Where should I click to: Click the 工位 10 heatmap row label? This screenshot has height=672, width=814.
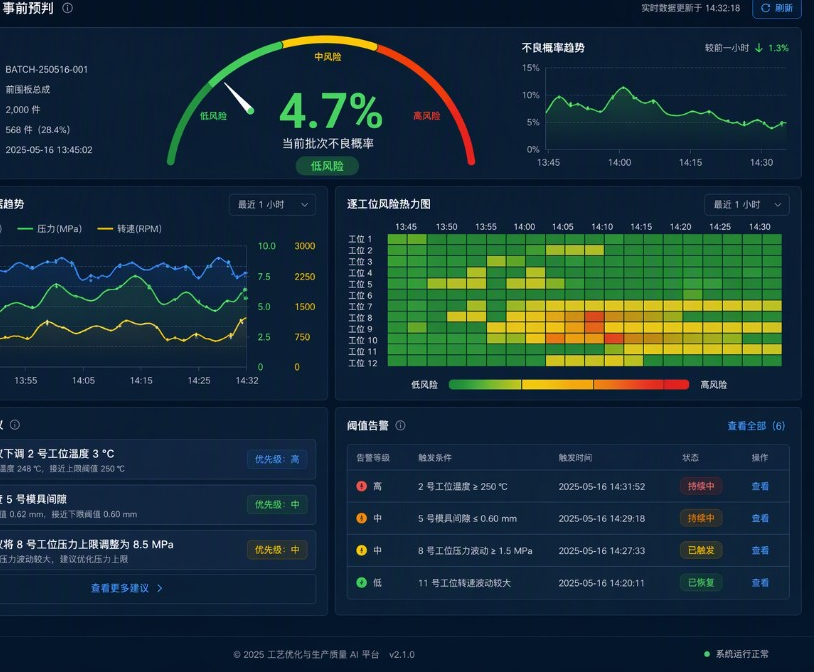click(363, 340)
